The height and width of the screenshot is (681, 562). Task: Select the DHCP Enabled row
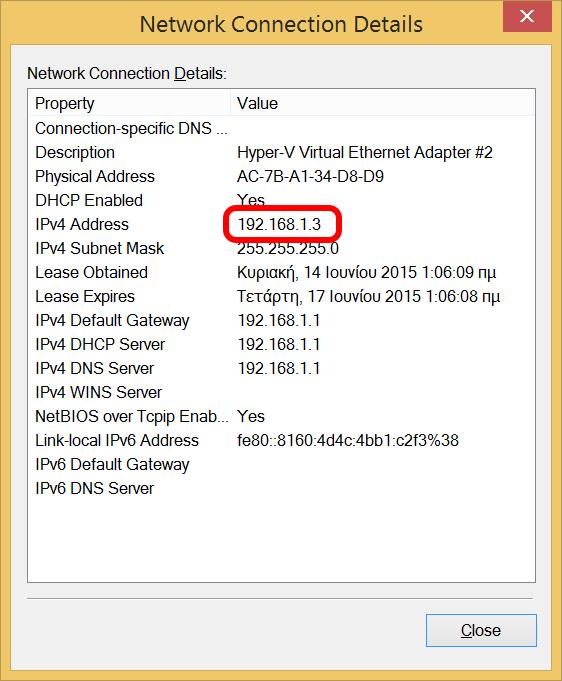[281, 200]
